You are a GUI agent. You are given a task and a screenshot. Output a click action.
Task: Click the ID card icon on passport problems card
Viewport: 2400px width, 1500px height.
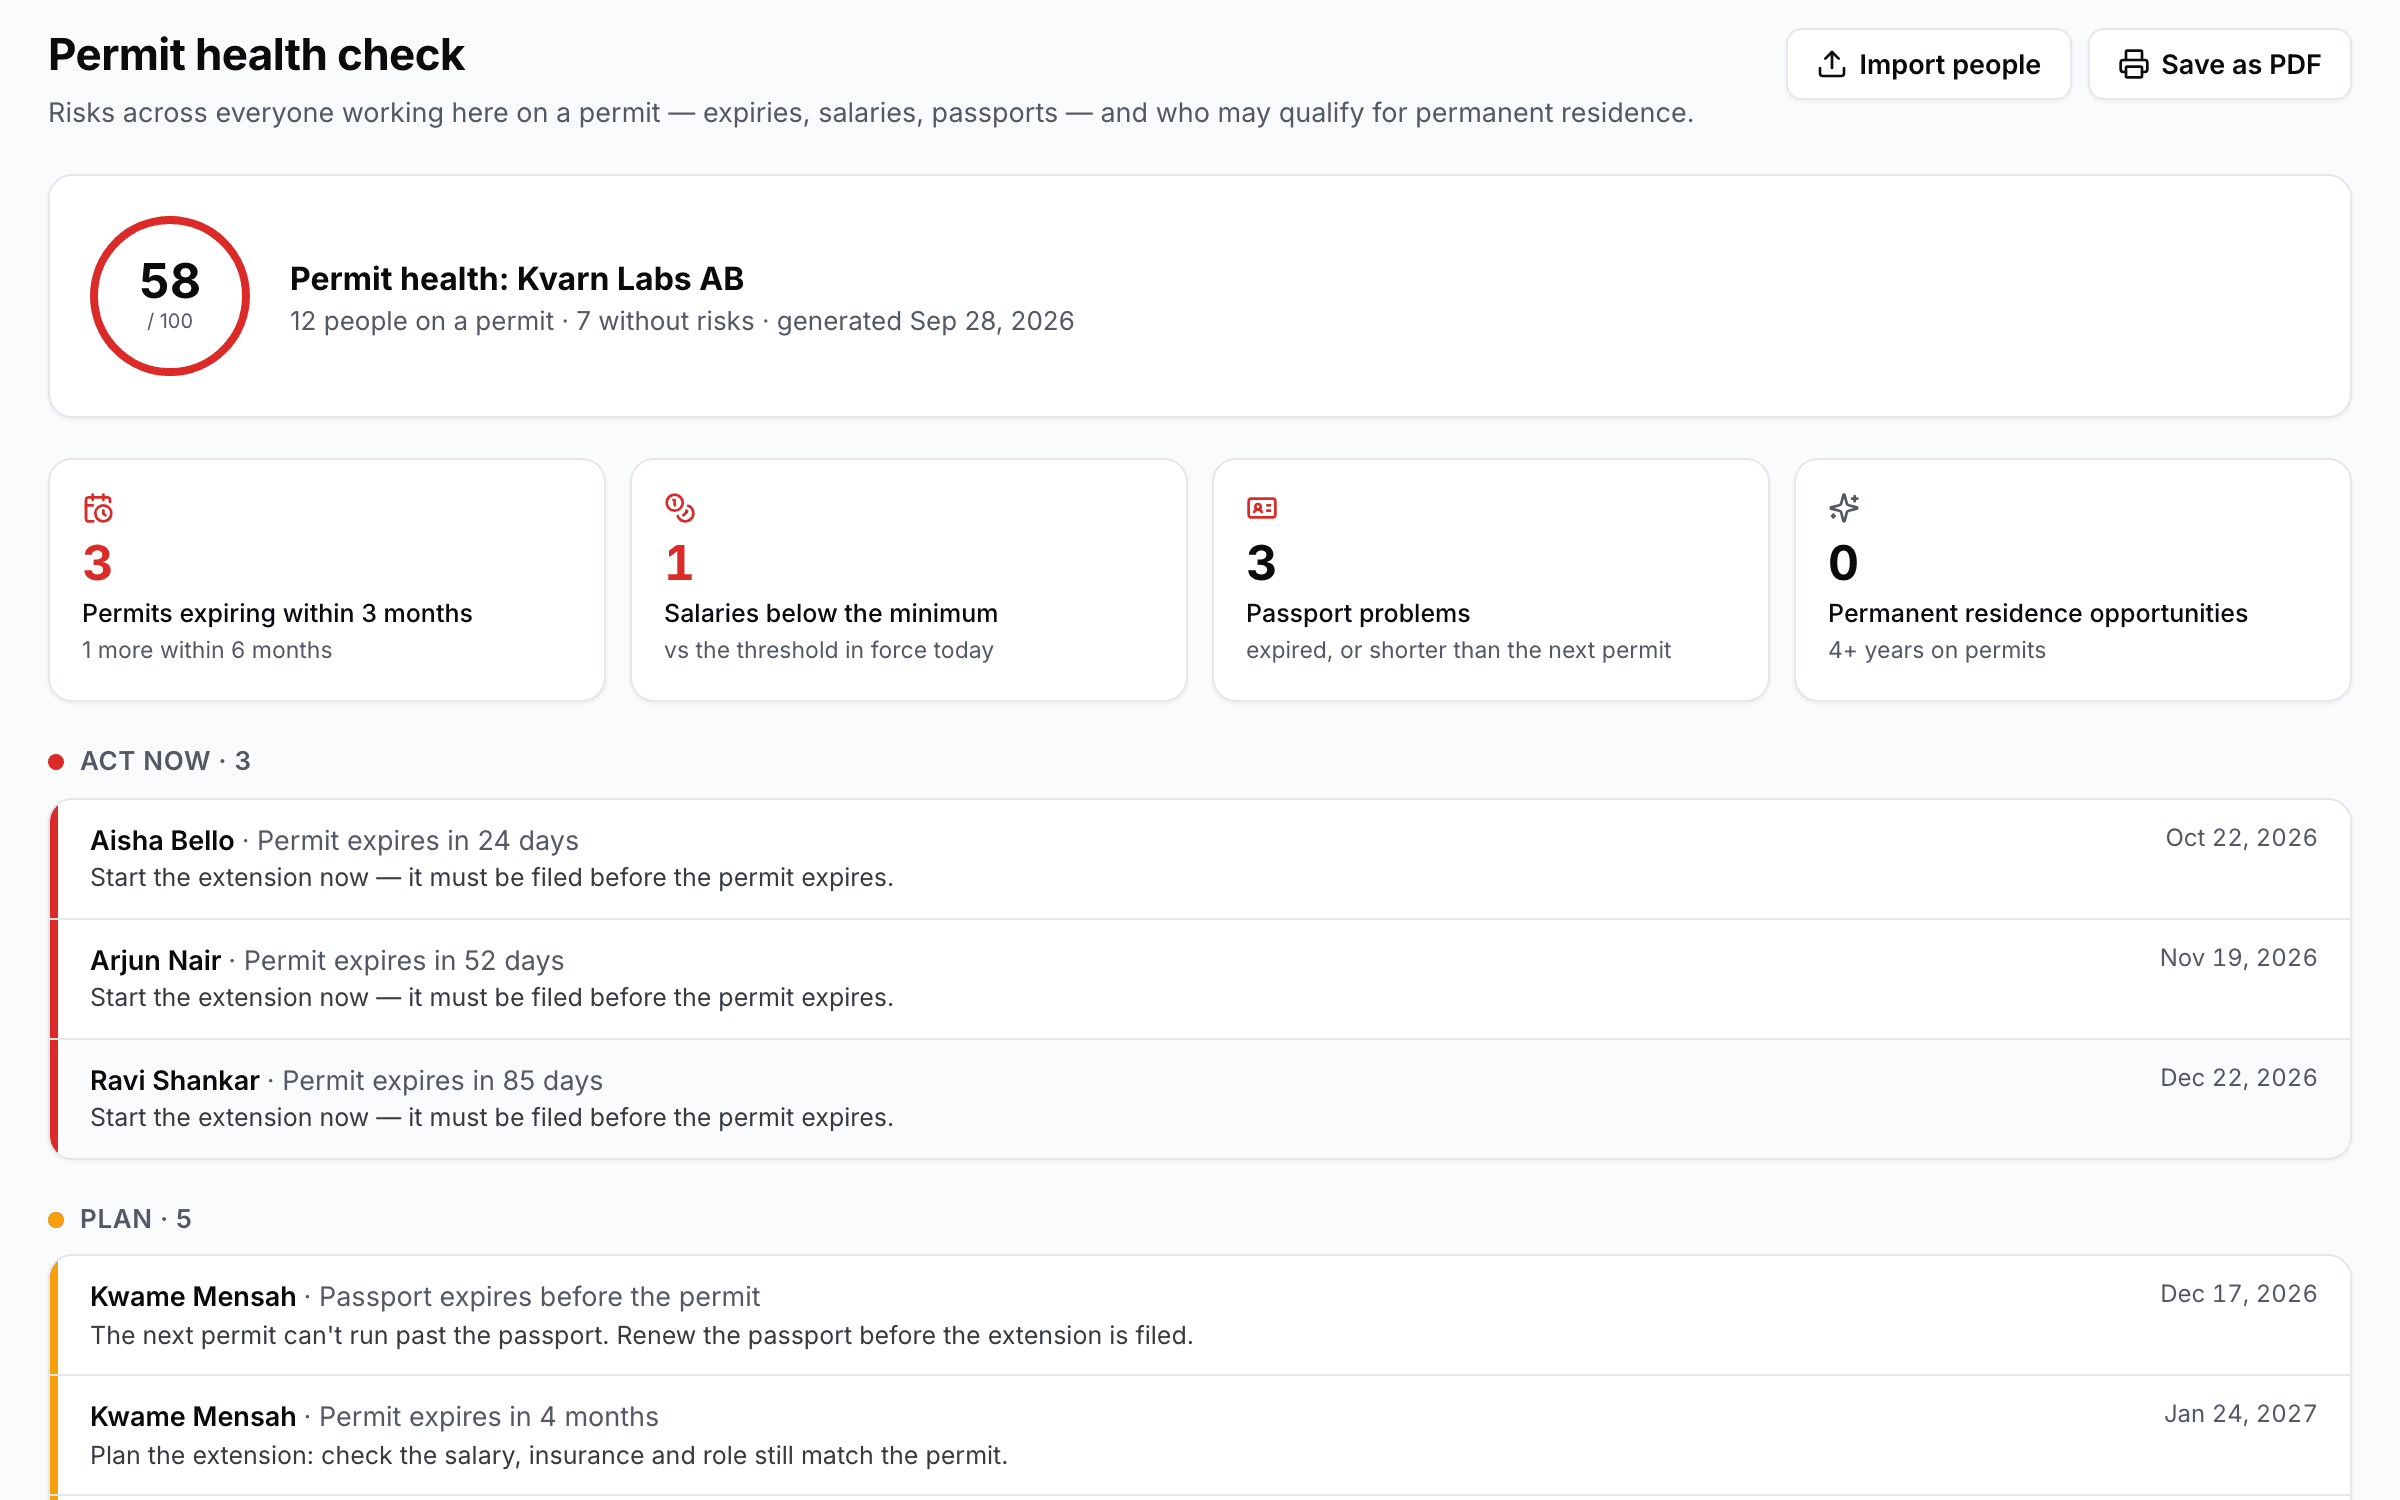pos(1262,508)
